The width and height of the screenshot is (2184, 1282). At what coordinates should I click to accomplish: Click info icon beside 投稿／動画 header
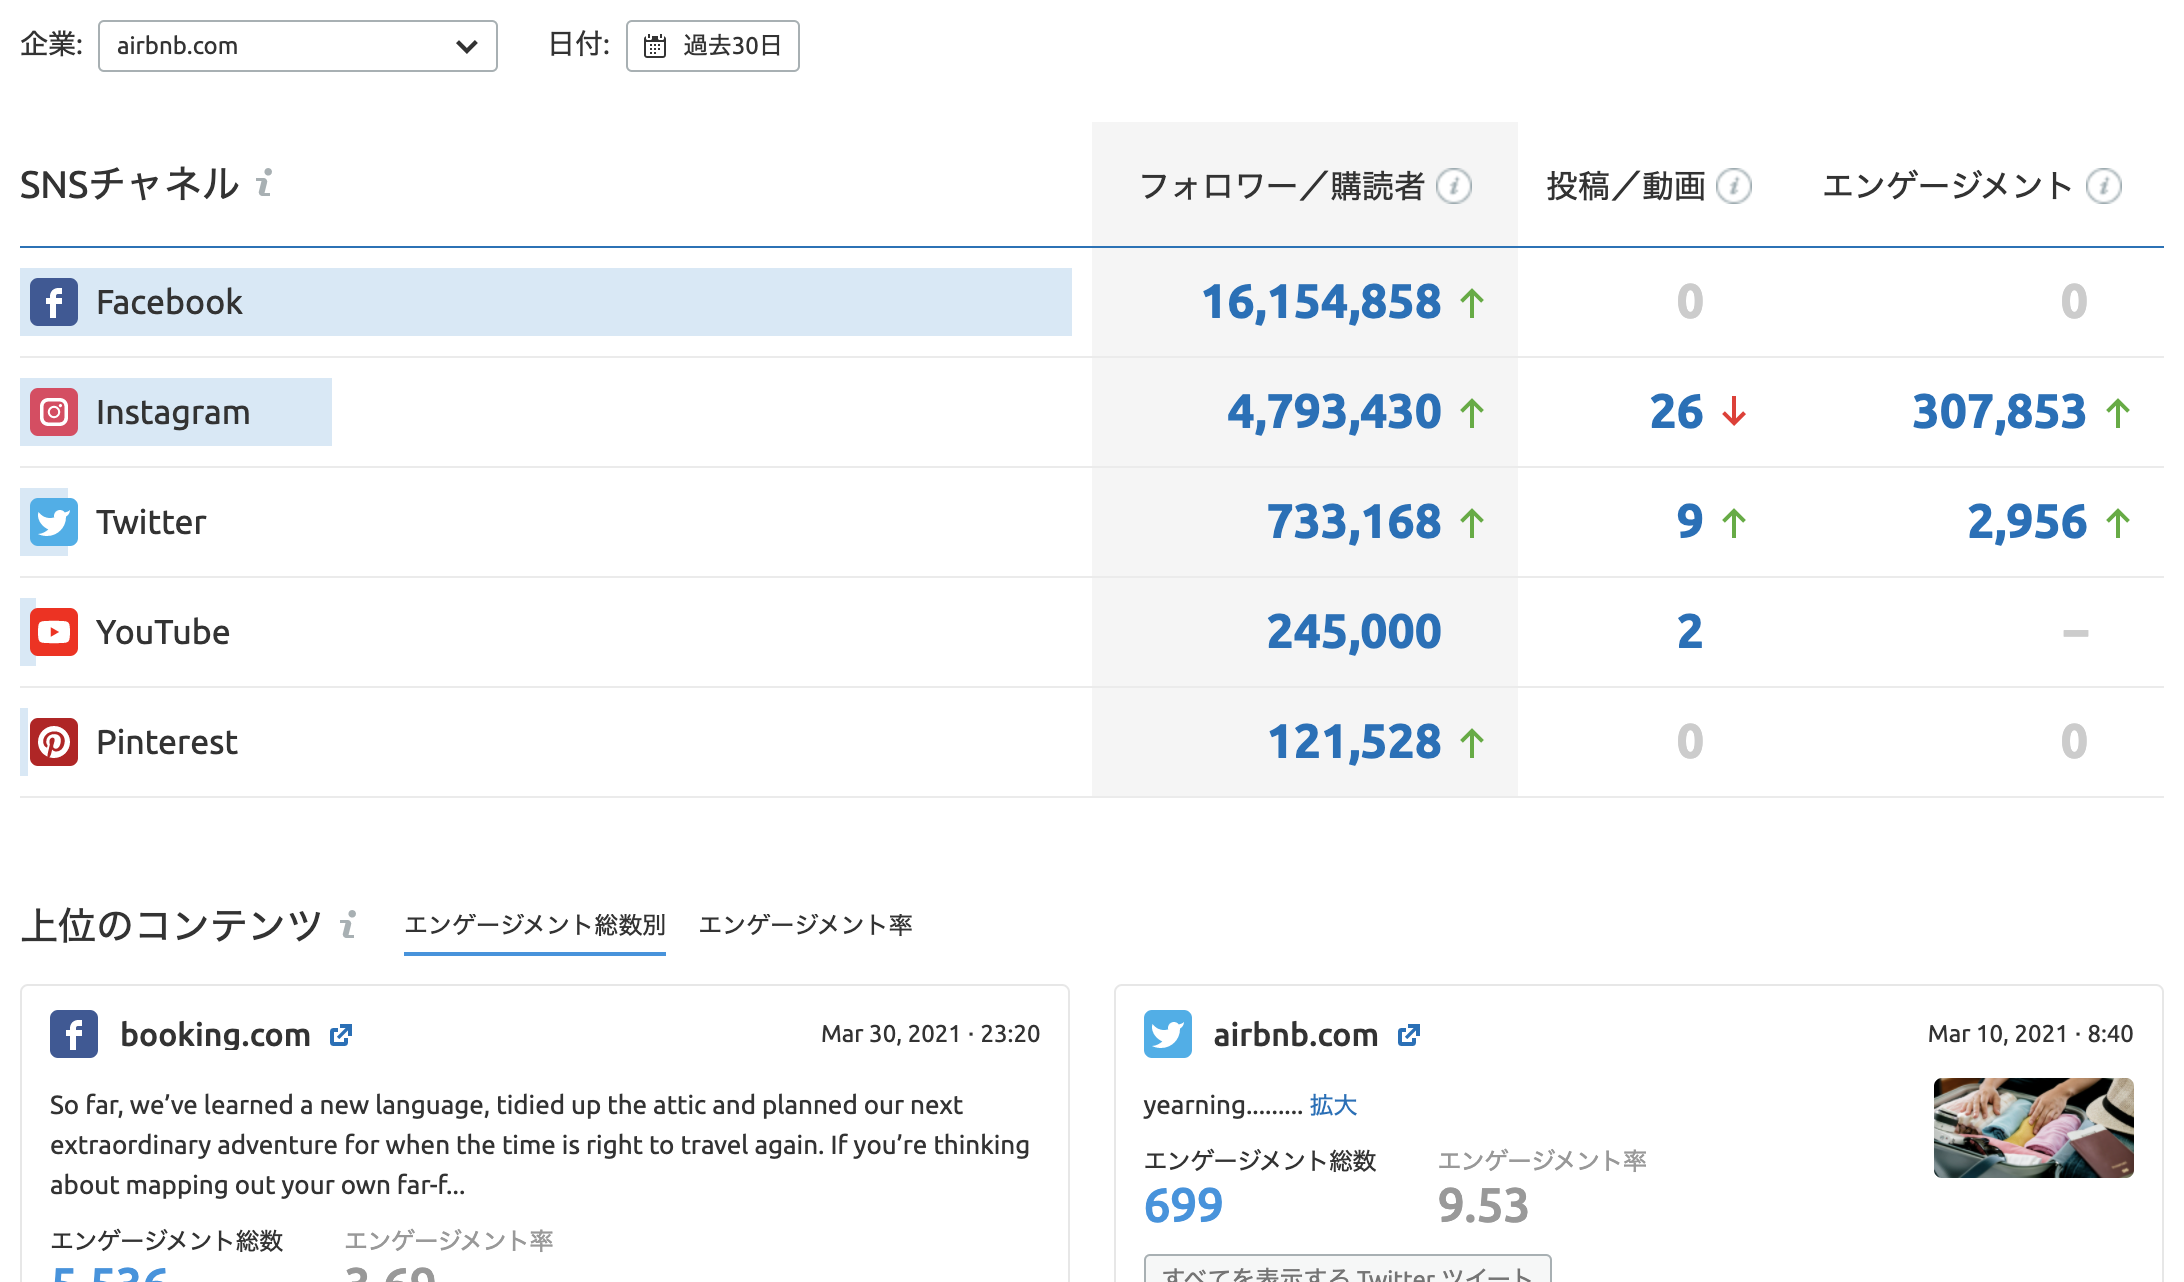1733,186
